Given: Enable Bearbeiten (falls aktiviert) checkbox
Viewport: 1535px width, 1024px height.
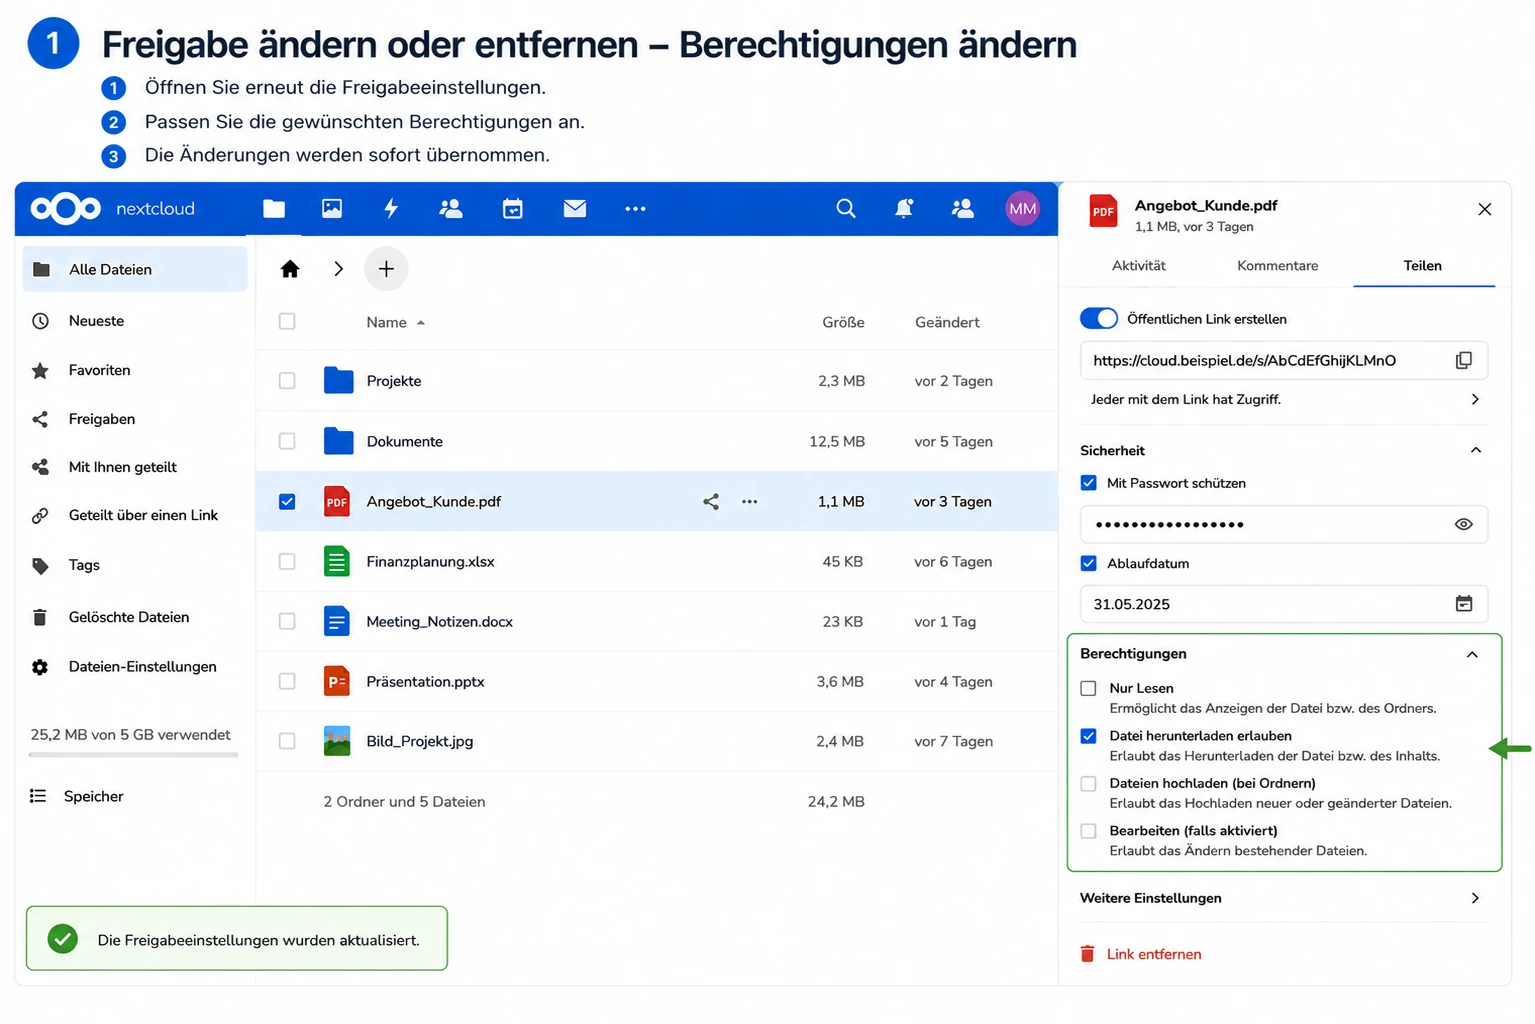Looking at the screenshot, I should pyautogui.click(x=1089, y=831).
